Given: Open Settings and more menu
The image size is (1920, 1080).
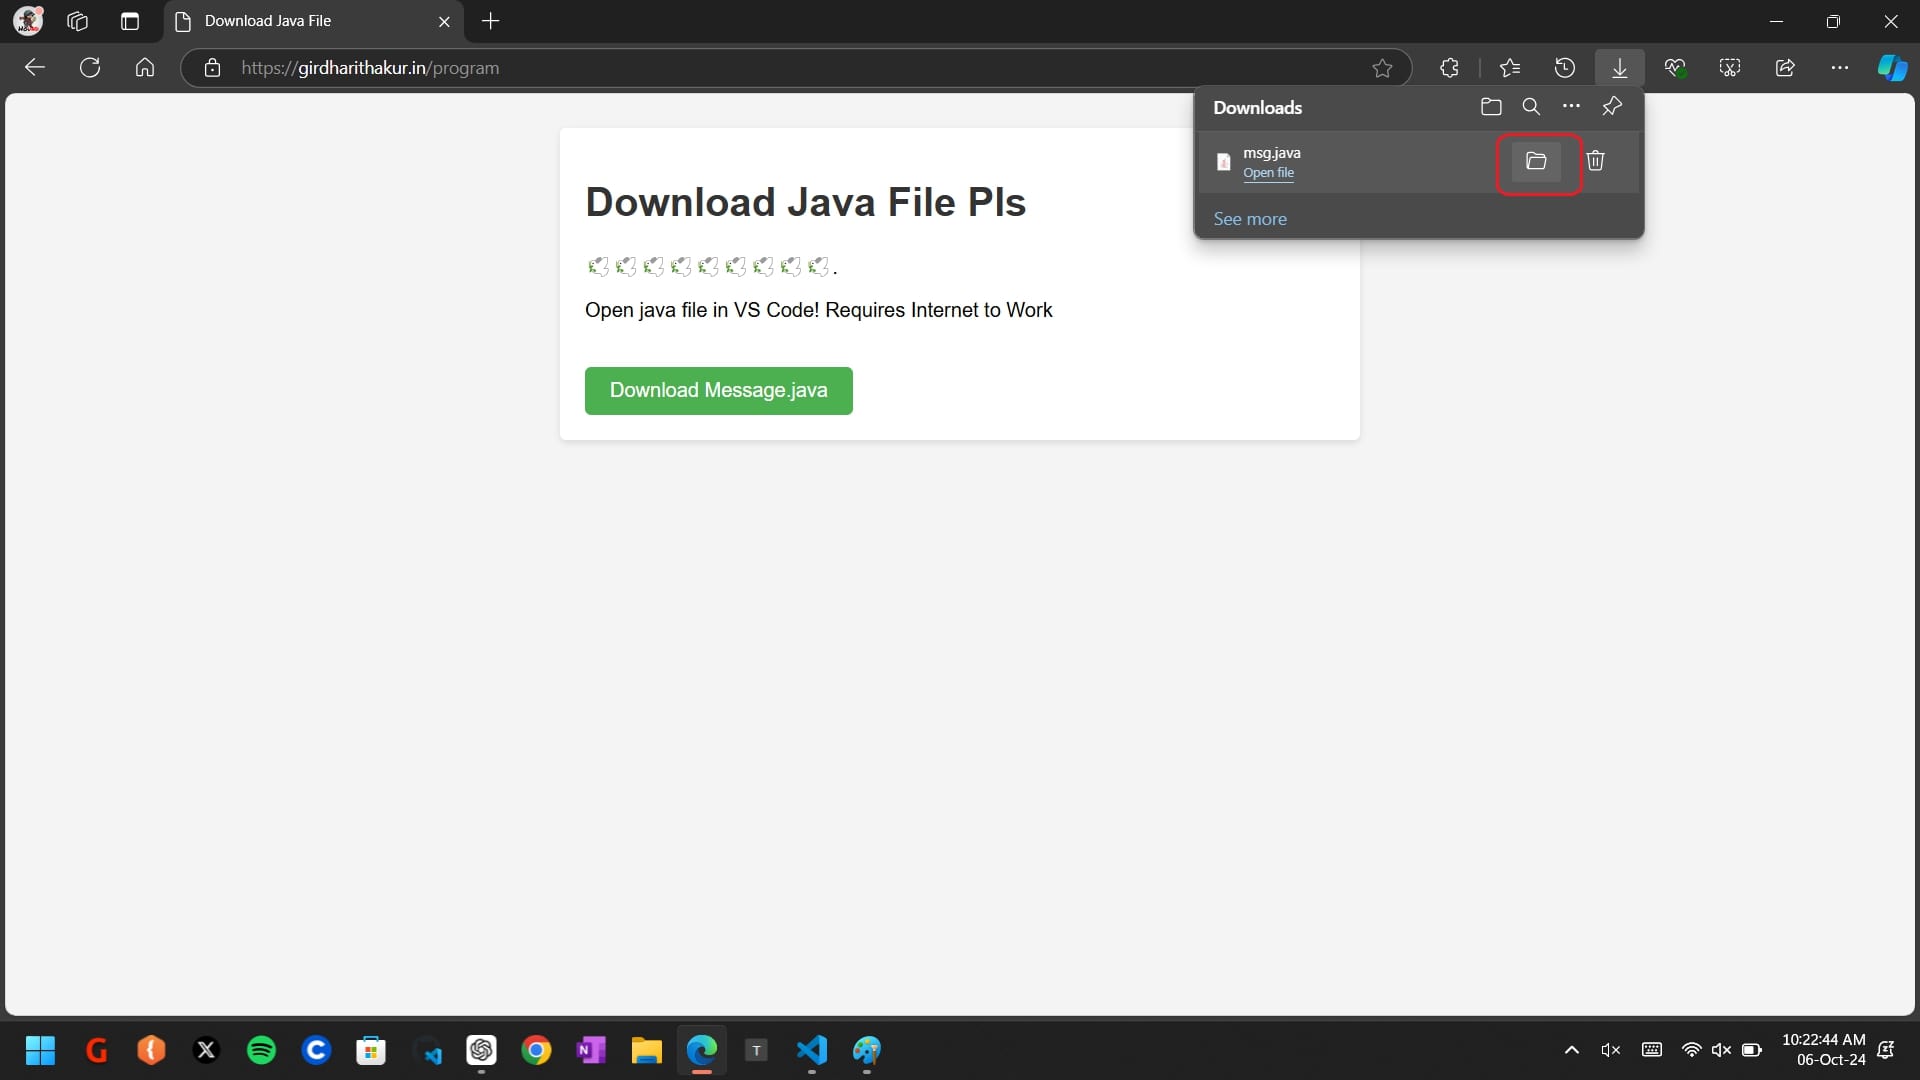Looking at the screenshot, I should tap(1839, 68).
